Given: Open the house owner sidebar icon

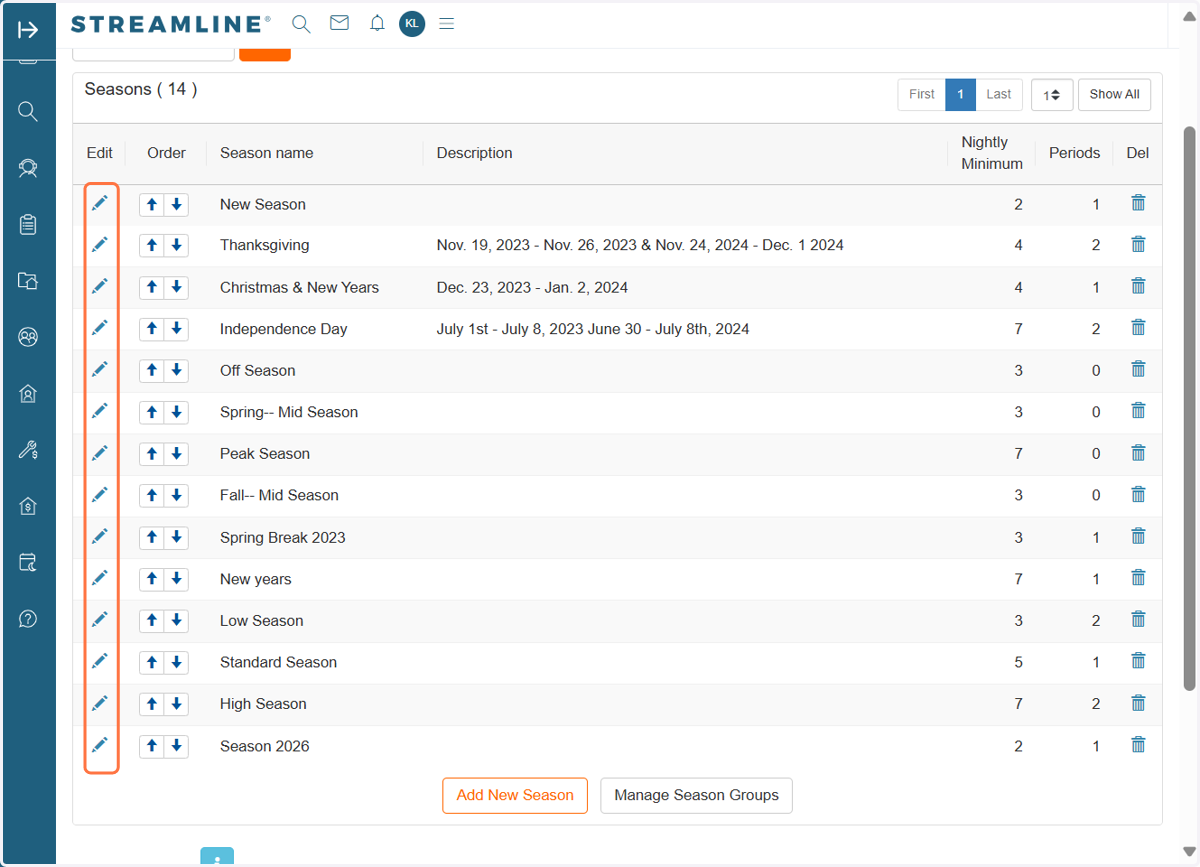Looking at the screenshot, I should 28,394.
